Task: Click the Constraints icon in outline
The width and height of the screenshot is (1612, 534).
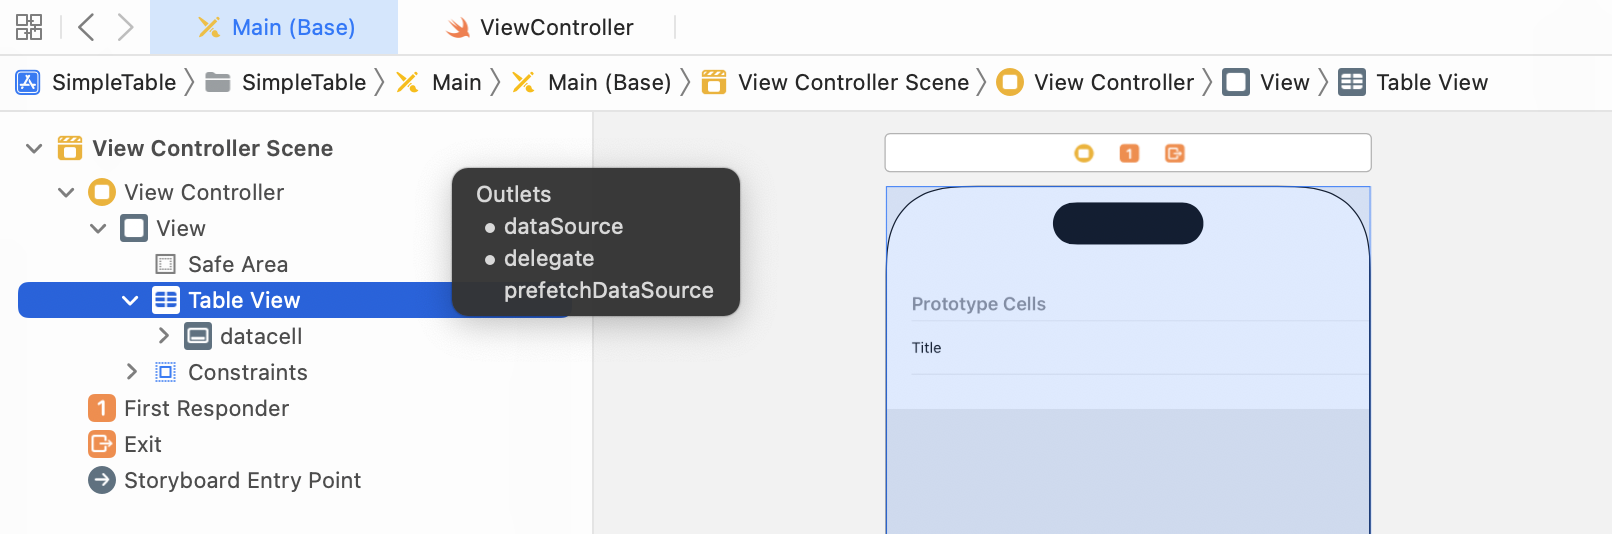Action: click(x=166, y=372)
